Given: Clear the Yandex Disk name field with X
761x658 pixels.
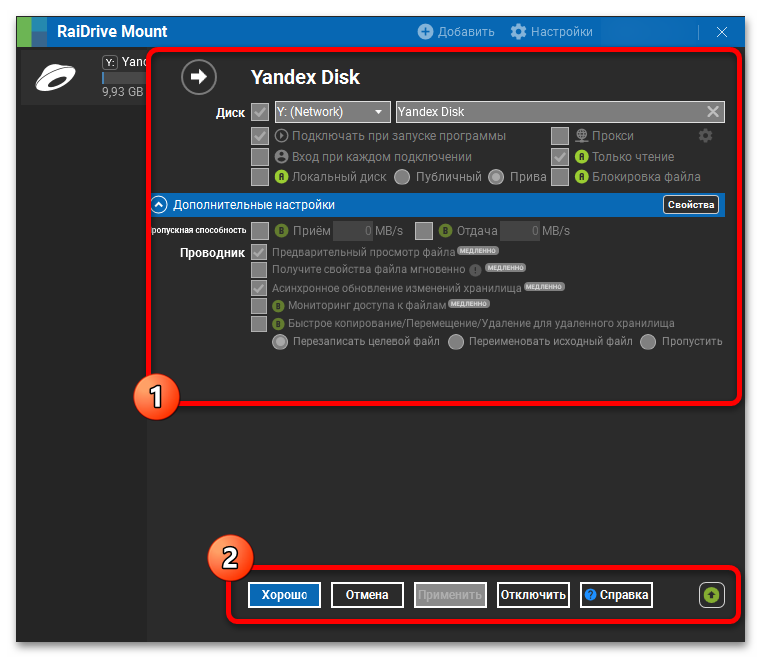Looking at the screenshot, I should (712, 112).
